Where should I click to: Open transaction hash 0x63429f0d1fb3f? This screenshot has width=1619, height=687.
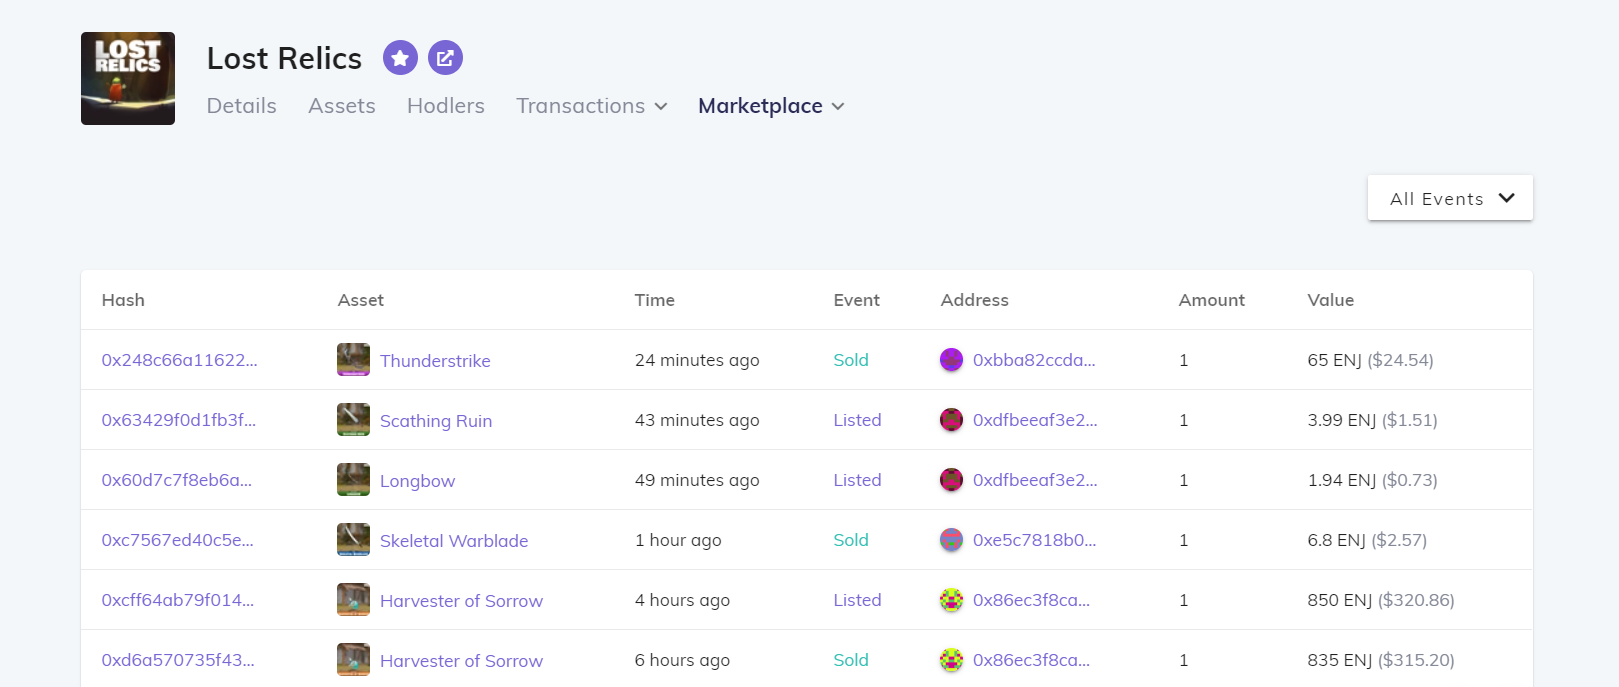click(179, 420)
